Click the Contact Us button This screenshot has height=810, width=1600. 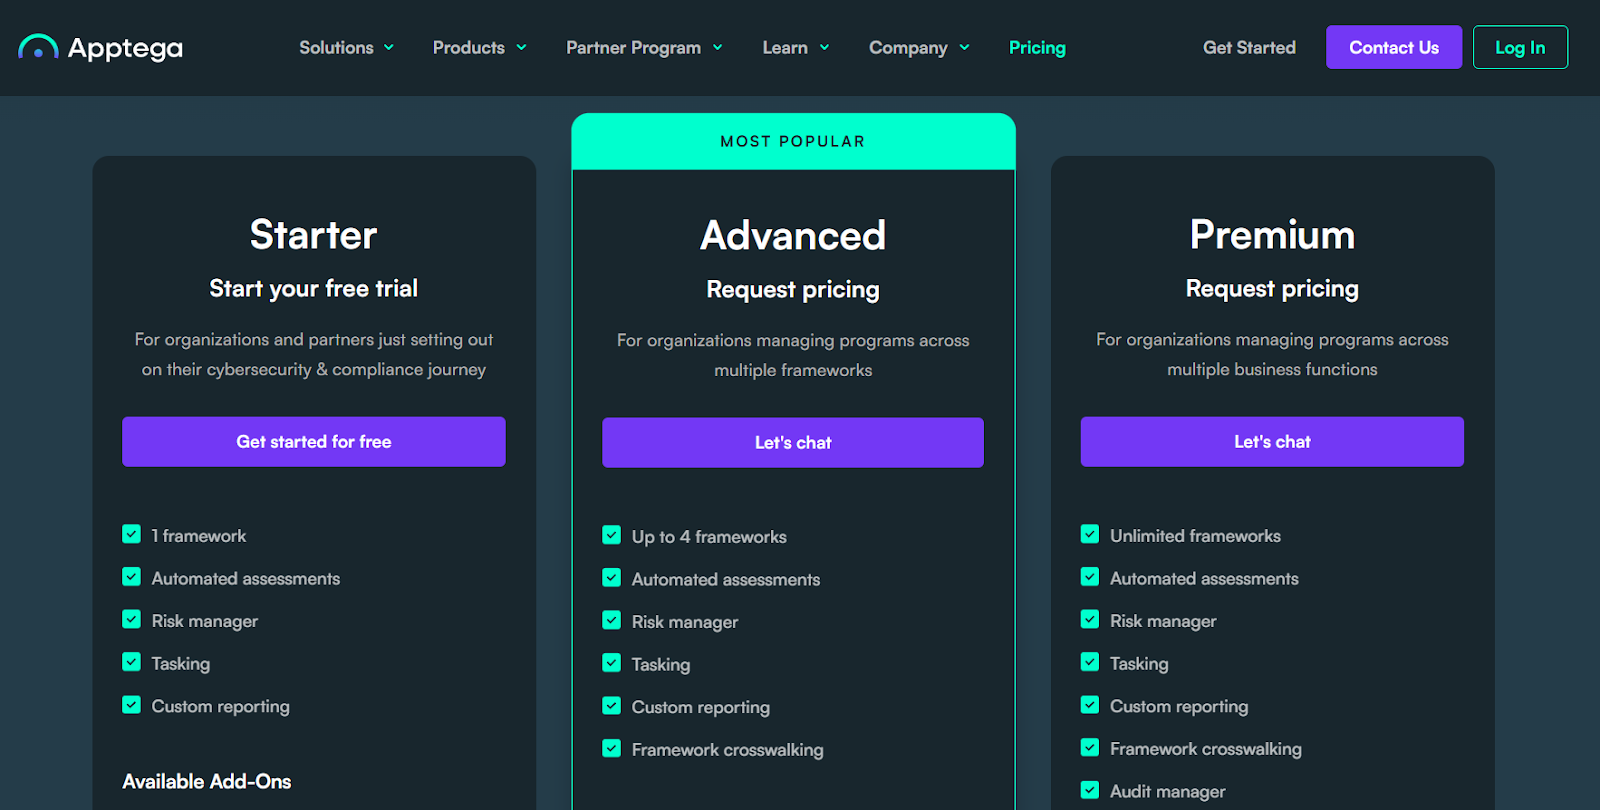click(1393, 47)
